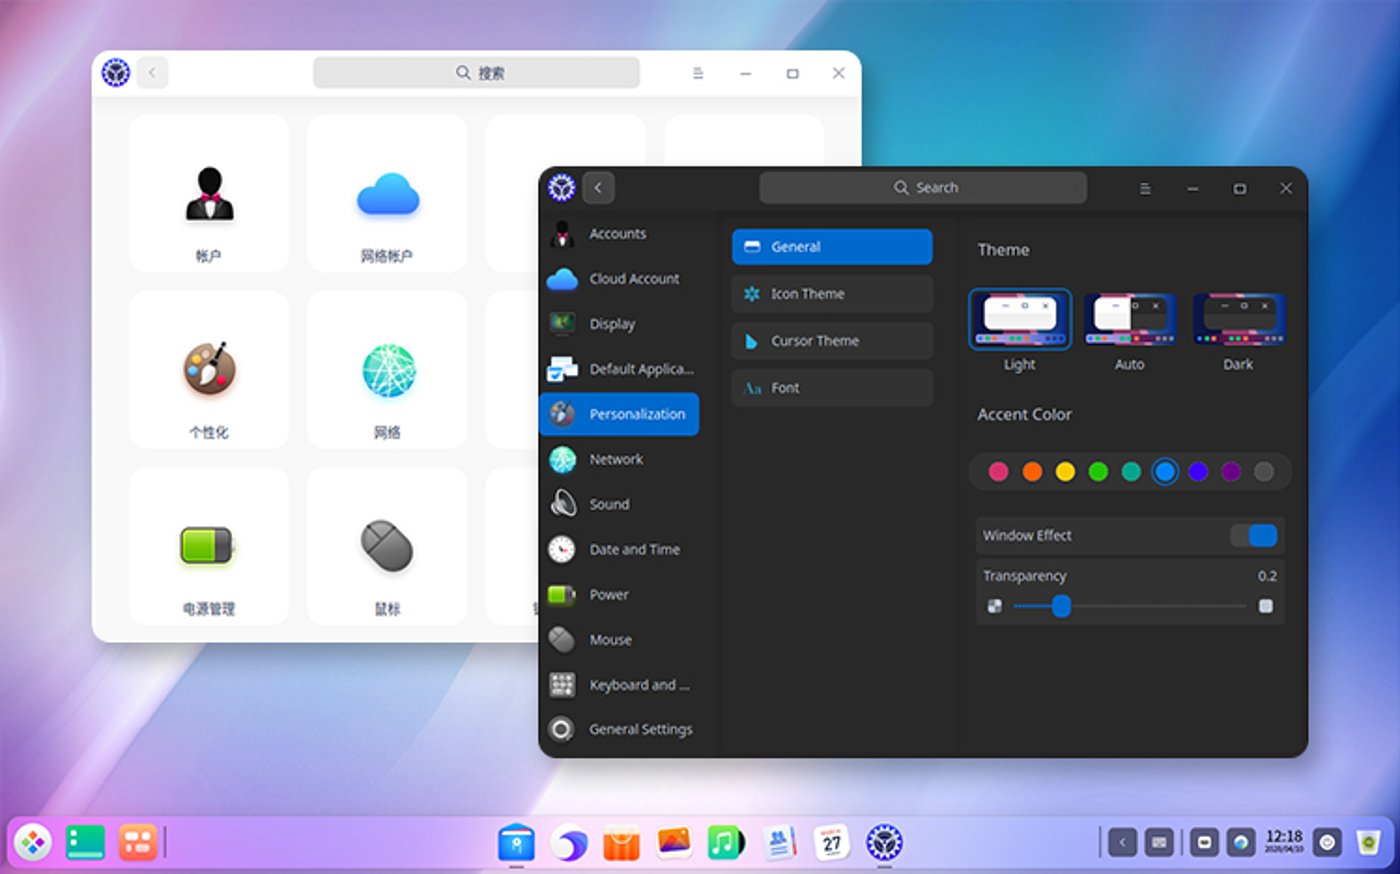Collapse the tray with the chevron arrow
This screenshot has width=1400, height=874.
pos(1121,842)
